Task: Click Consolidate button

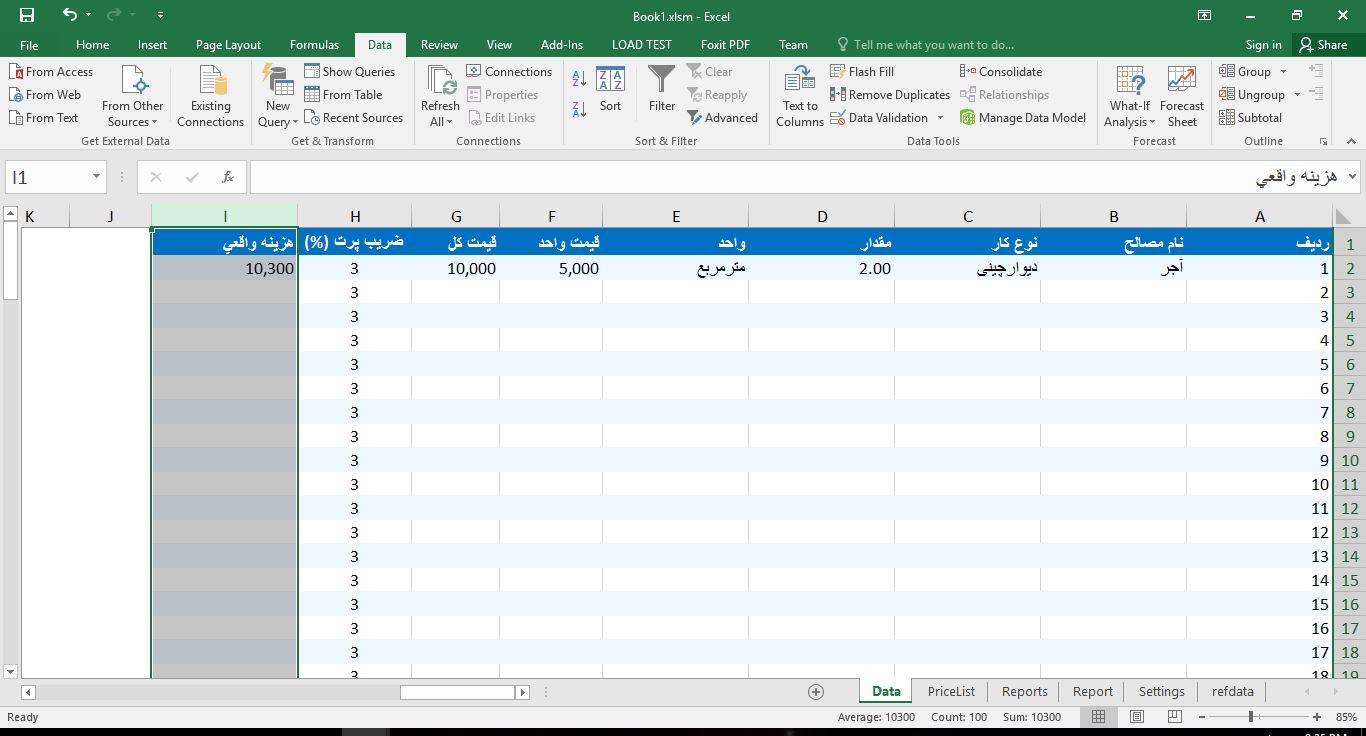Action: point(1001,72)
